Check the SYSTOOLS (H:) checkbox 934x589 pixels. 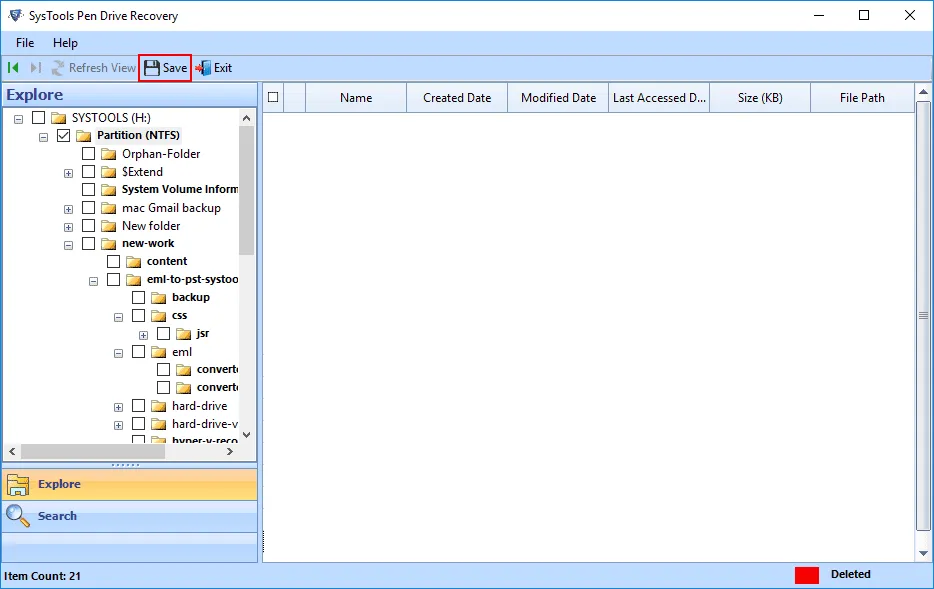[x=38, y=117]
